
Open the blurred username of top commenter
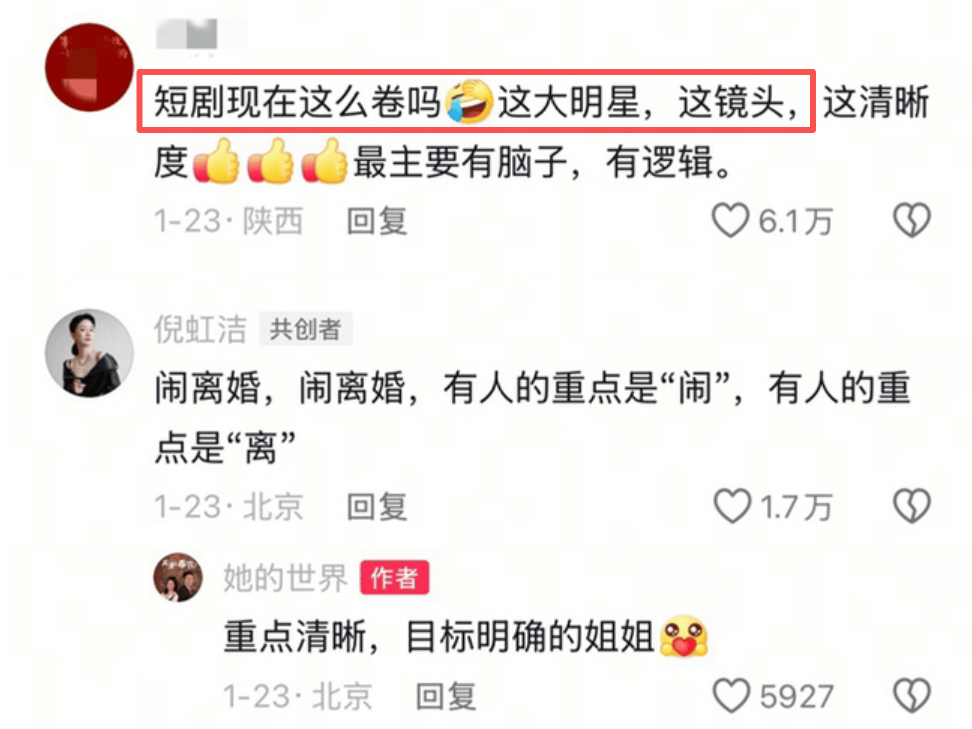point(200,35)
